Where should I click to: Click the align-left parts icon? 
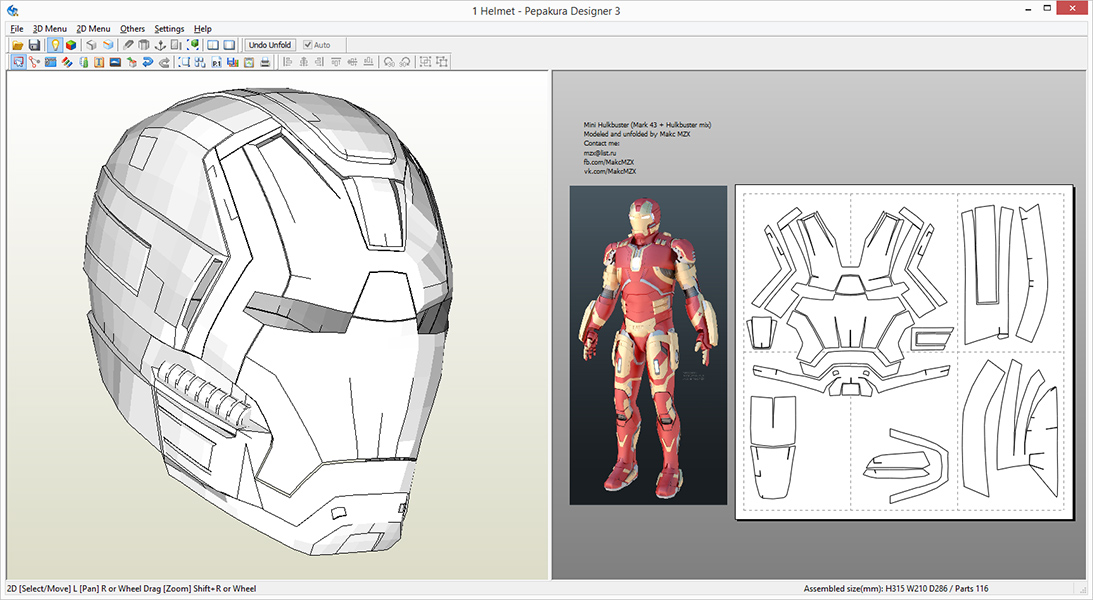[288, 62]
